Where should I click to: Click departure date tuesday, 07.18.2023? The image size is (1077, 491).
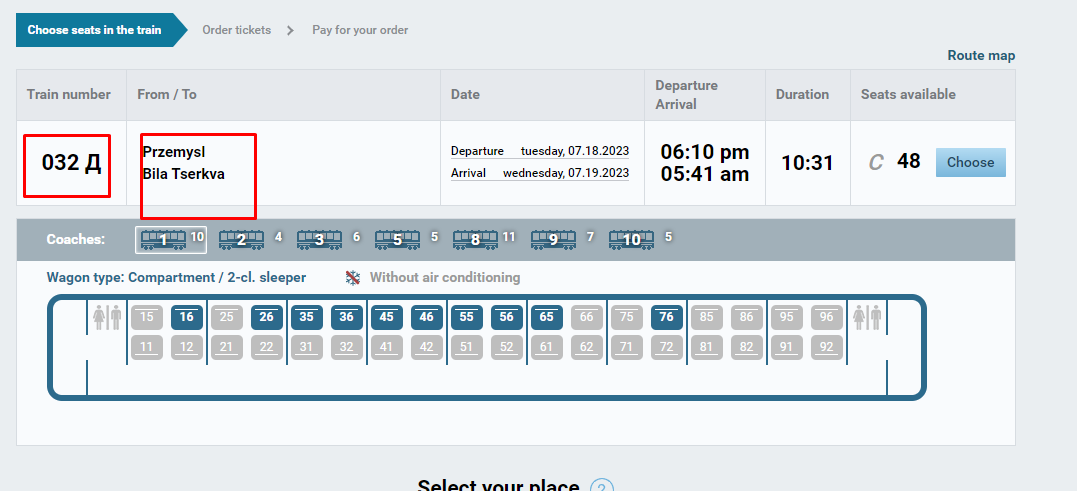coord(575,151)
